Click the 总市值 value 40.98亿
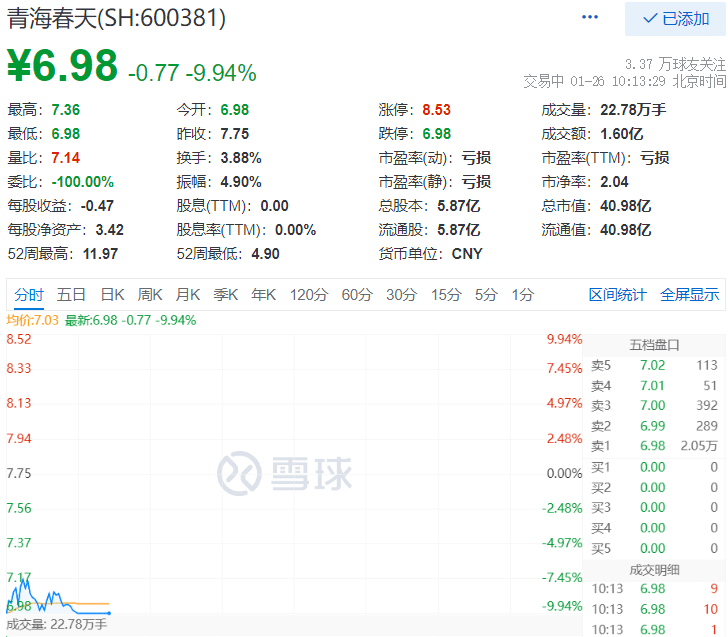 coord(625,206)
